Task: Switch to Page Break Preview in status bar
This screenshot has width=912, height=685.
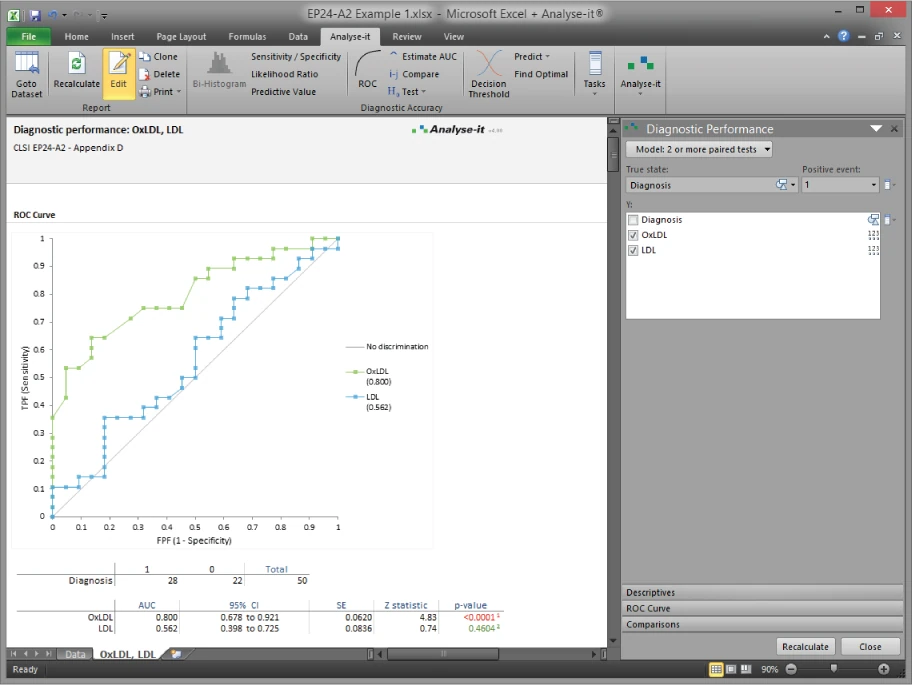Action: (x=746, y=669)
